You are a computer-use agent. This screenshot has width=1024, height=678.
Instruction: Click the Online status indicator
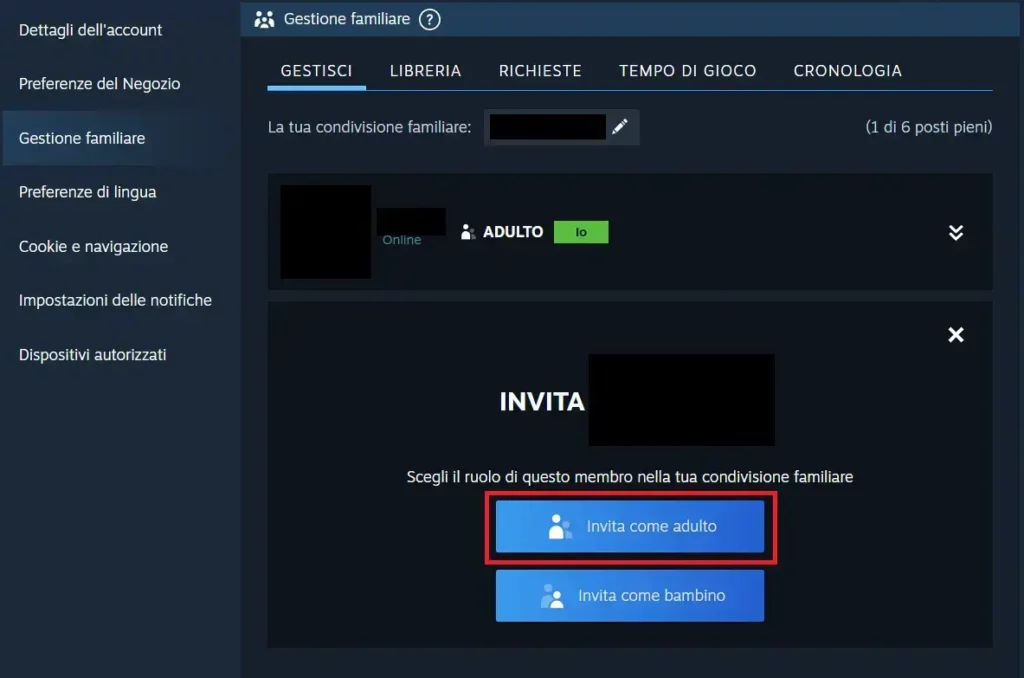401,239
